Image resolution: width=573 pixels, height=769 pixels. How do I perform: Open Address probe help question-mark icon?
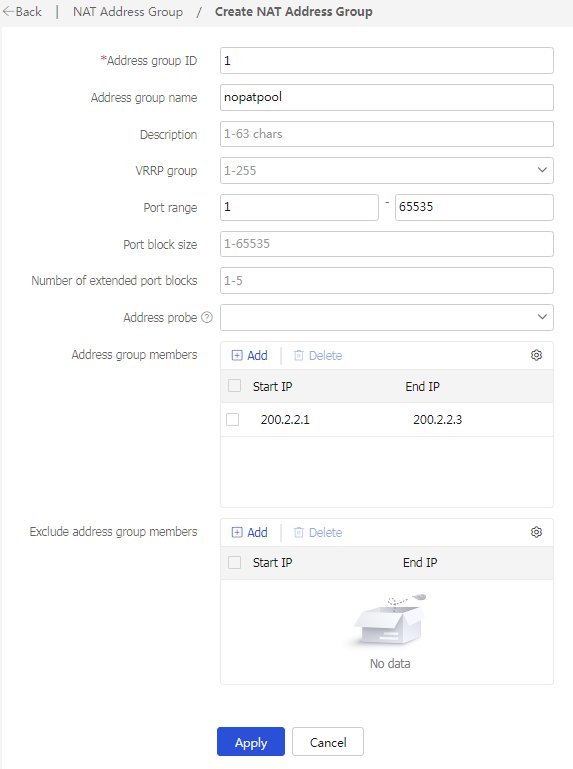coord(207,317)
